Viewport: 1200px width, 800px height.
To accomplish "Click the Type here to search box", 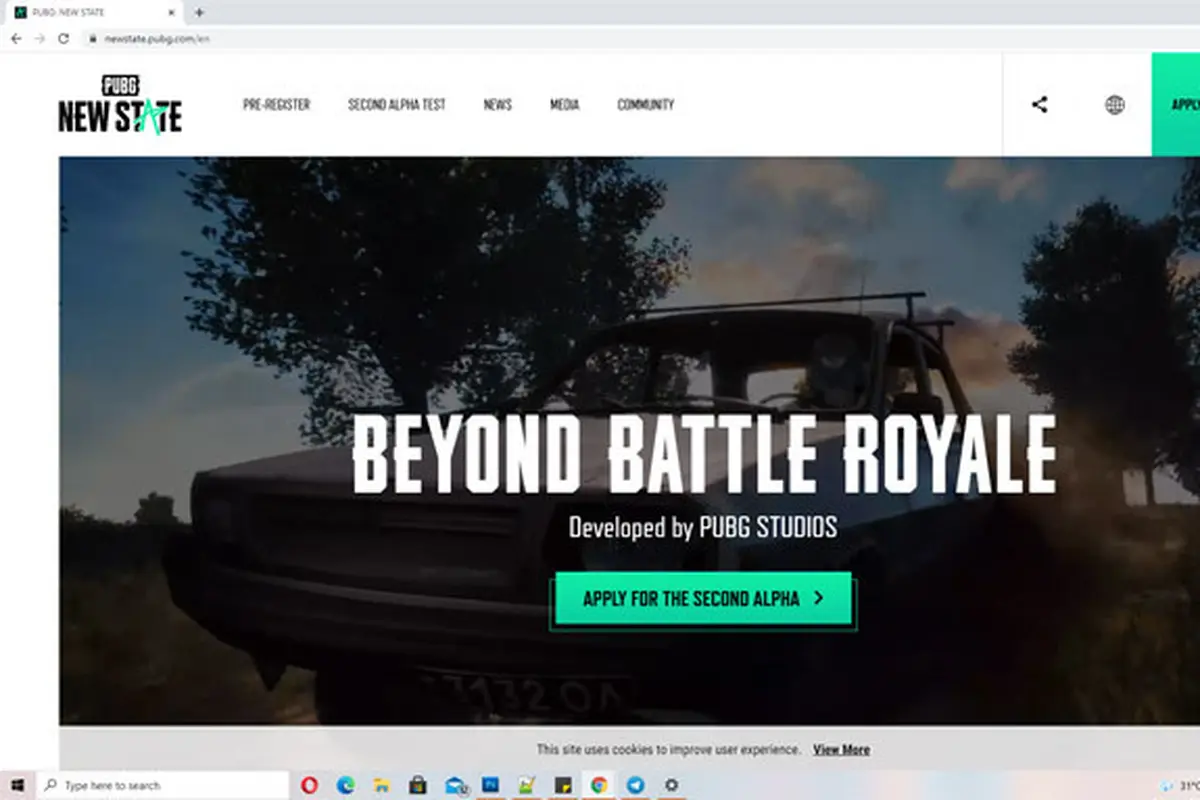I will 163,785.
